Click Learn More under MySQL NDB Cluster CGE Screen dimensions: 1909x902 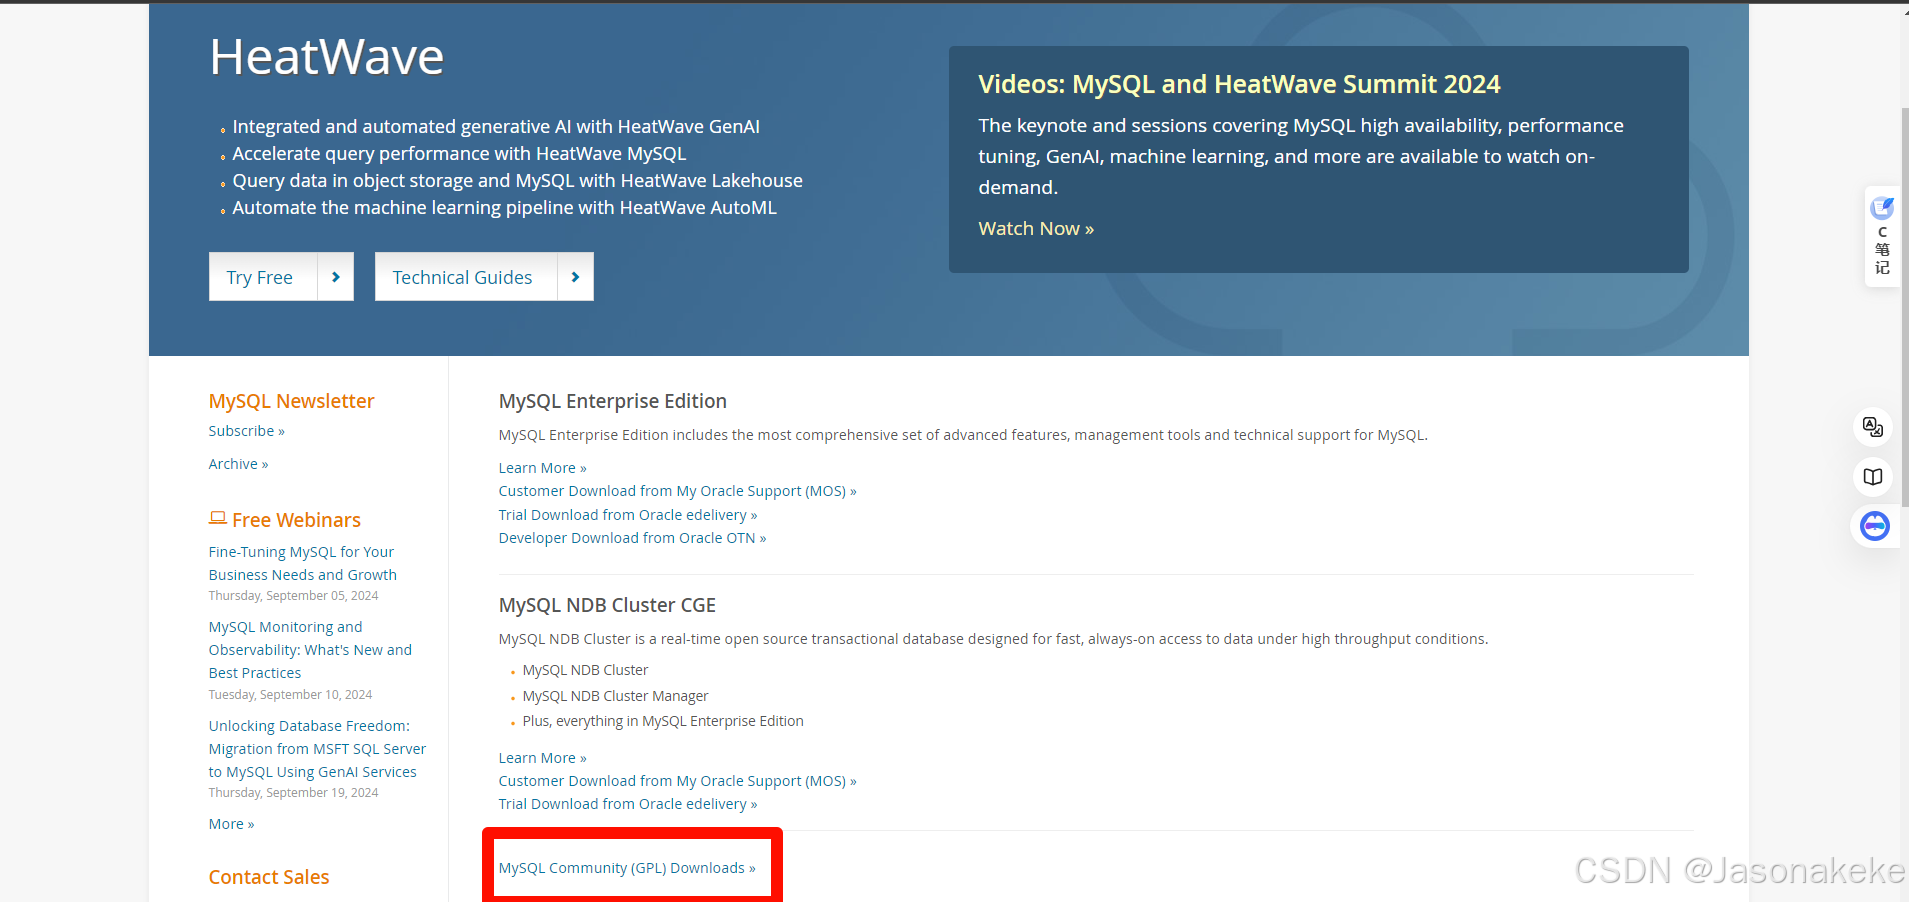[x=542, y=758]
